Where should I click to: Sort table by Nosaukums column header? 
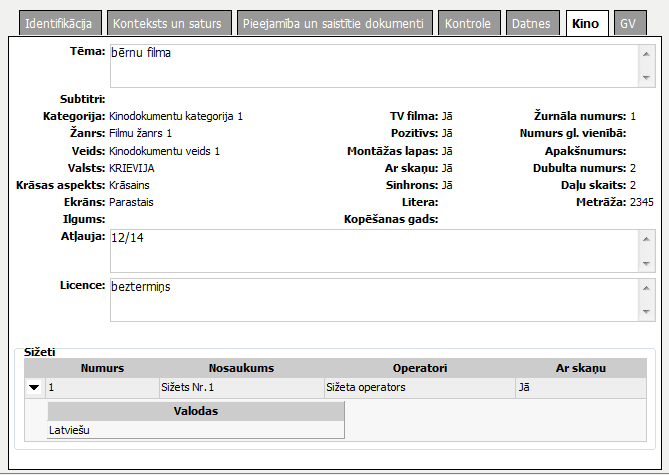click(241, 368)
